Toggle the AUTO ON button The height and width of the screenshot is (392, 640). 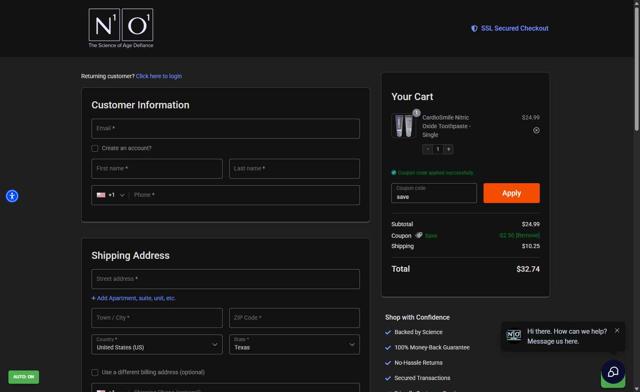pos(24,376)
